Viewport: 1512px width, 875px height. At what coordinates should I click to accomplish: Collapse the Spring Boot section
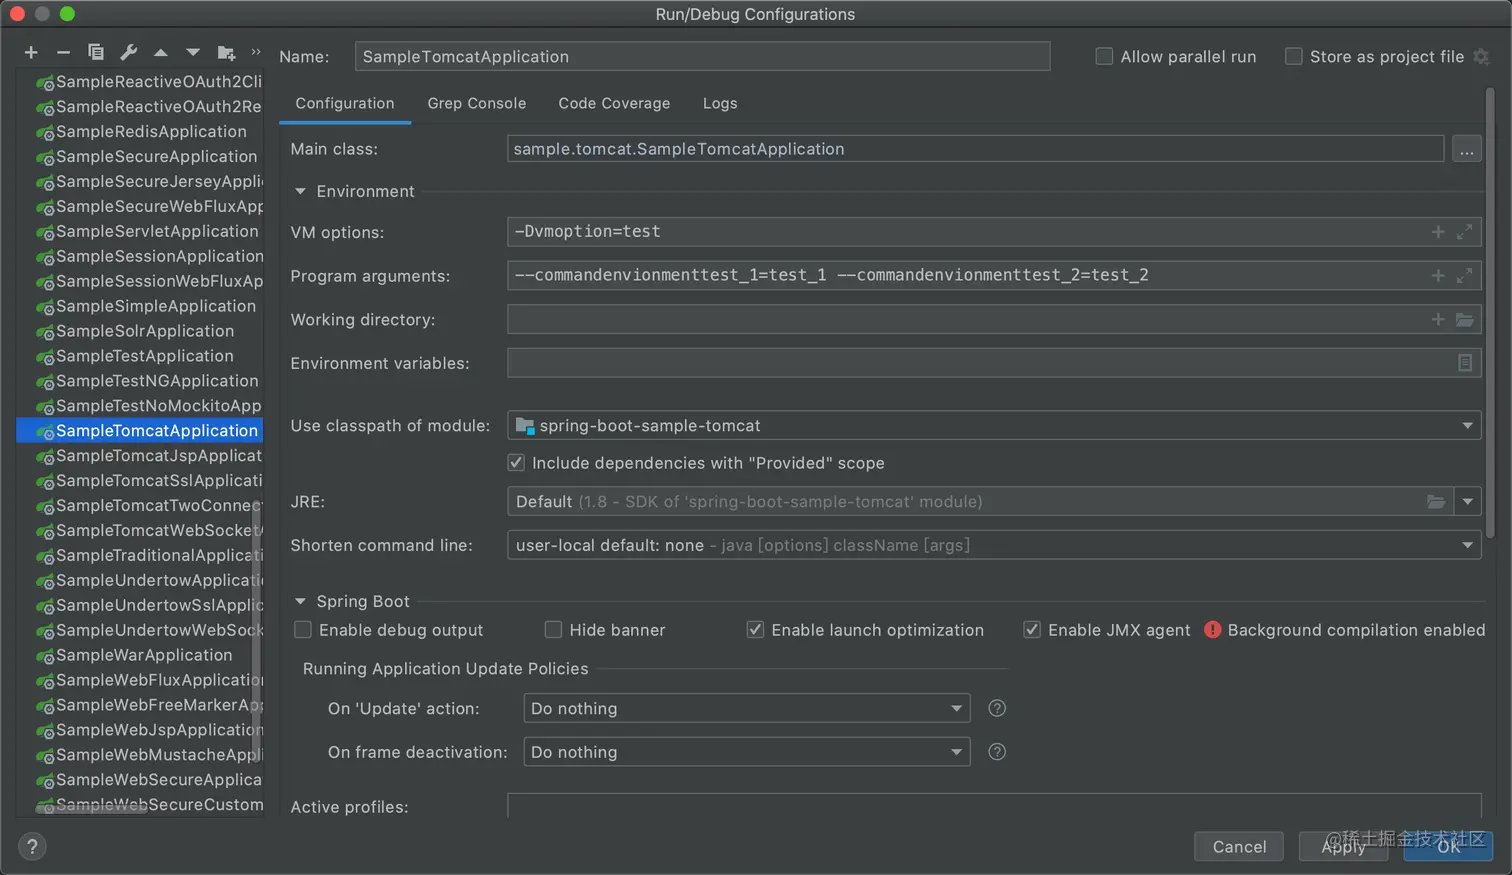(x=300, y=601)
